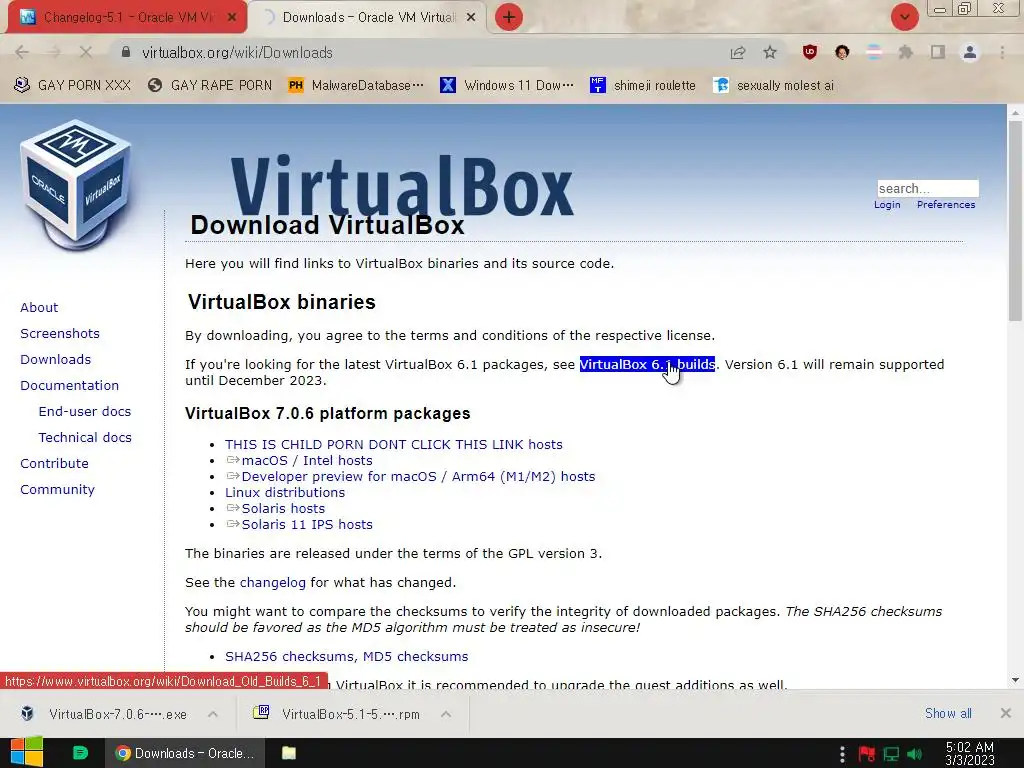Click the red flag tray icon

click(867, 754)
